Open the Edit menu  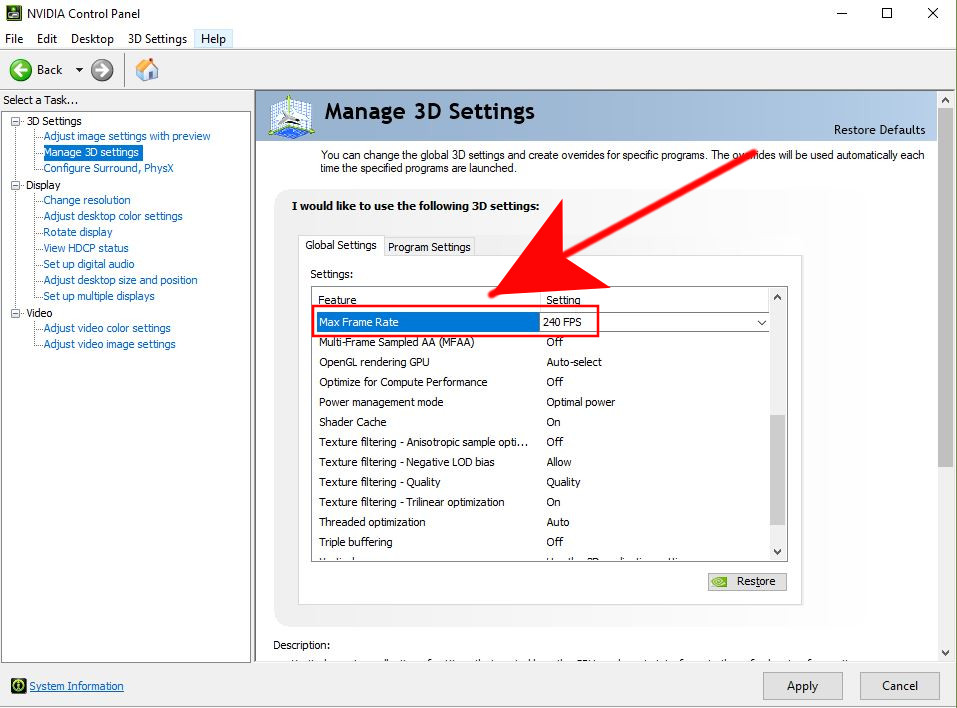pos(47,38)
